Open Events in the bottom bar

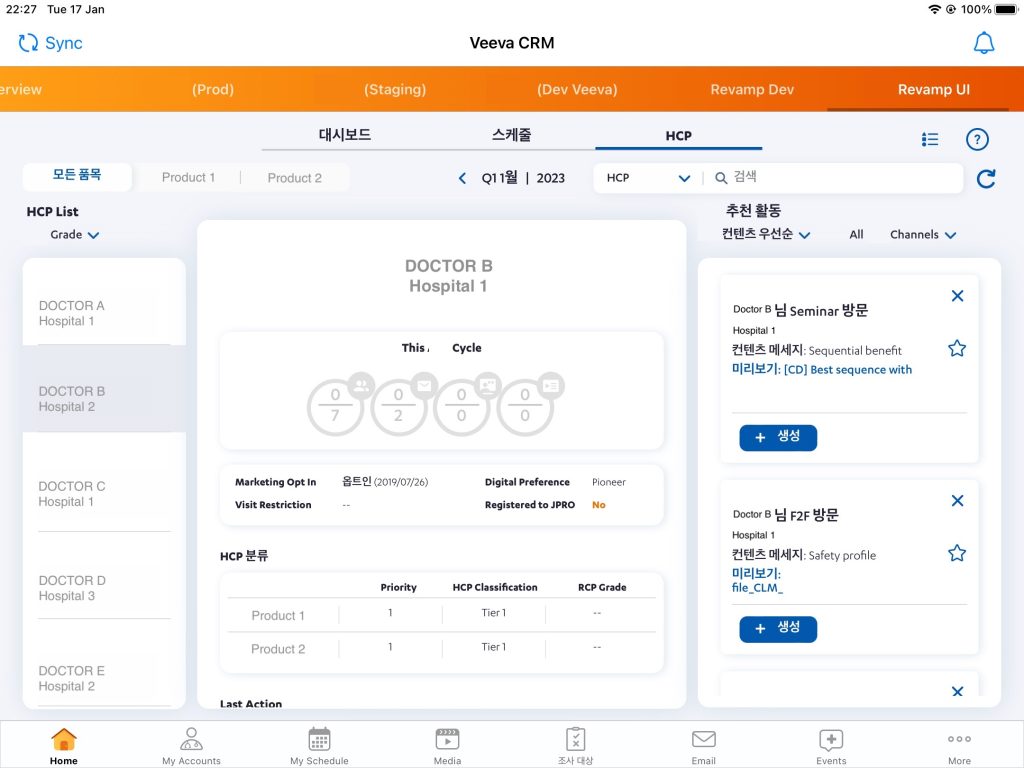click(x=831, y=745)
